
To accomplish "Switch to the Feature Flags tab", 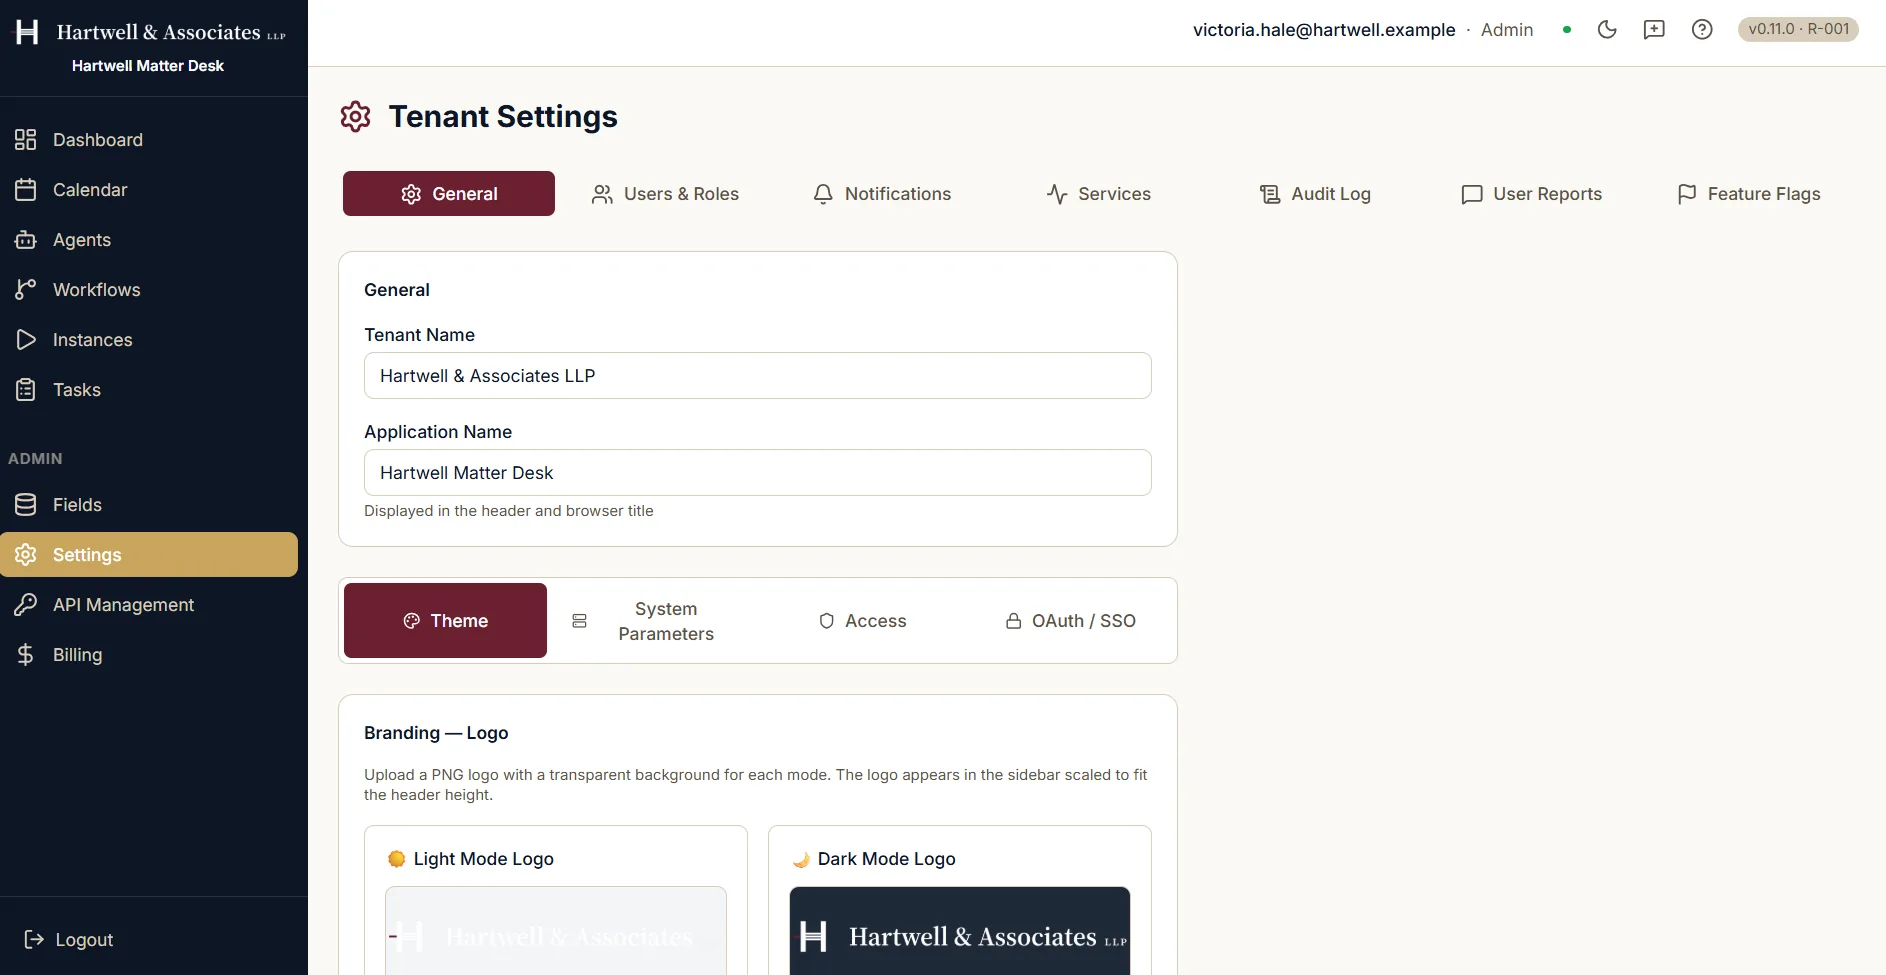I will pyautogui.click(x=1748, y=194).
